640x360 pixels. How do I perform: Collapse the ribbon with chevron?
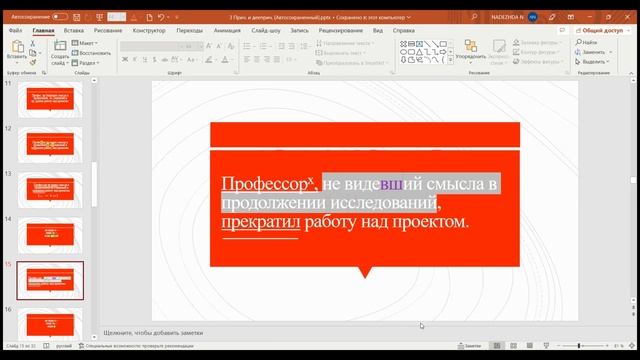click(631, 73)
